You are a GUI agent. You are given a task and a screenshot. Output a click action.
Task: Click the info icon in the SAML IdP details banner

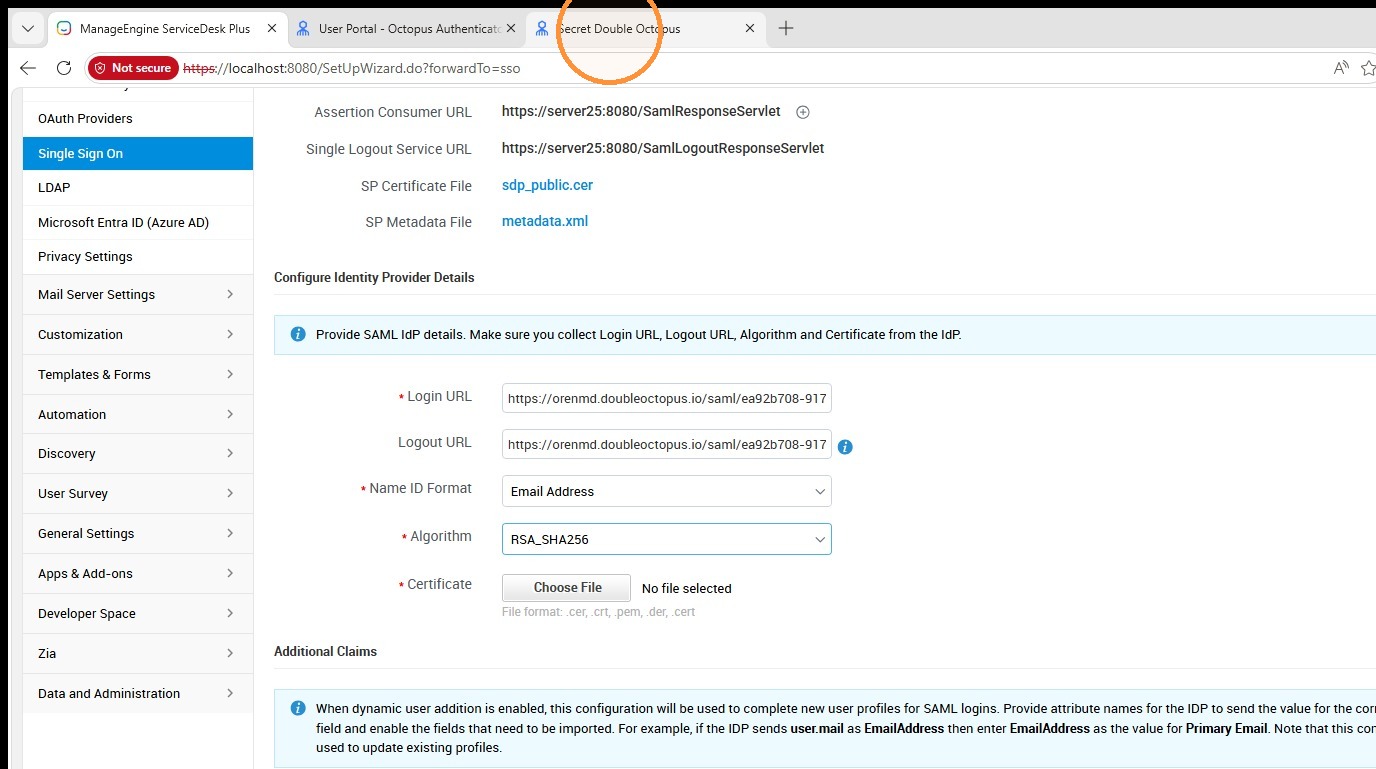click(297, 334)
